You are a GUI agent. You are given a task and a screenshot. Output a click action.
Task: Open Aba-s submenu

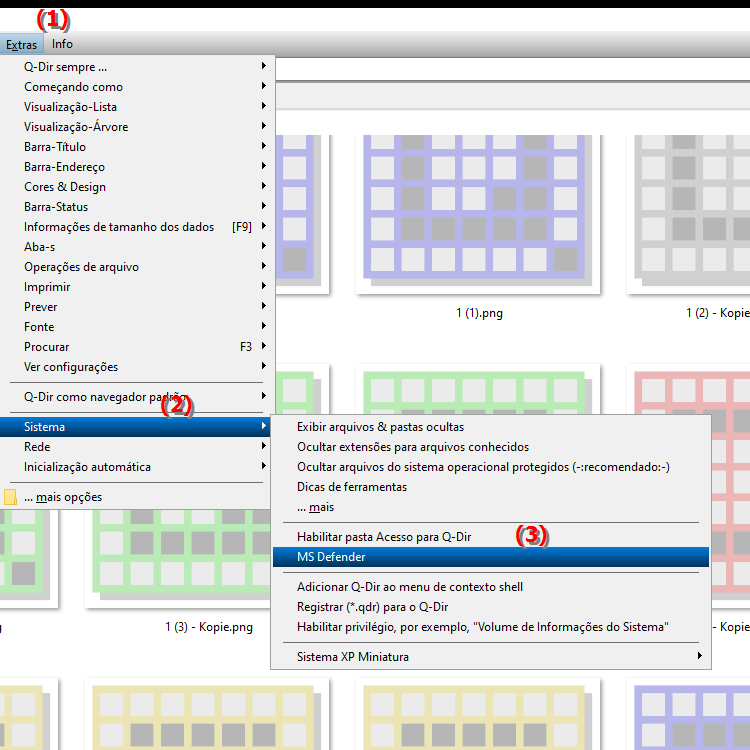tap(137, 247)
